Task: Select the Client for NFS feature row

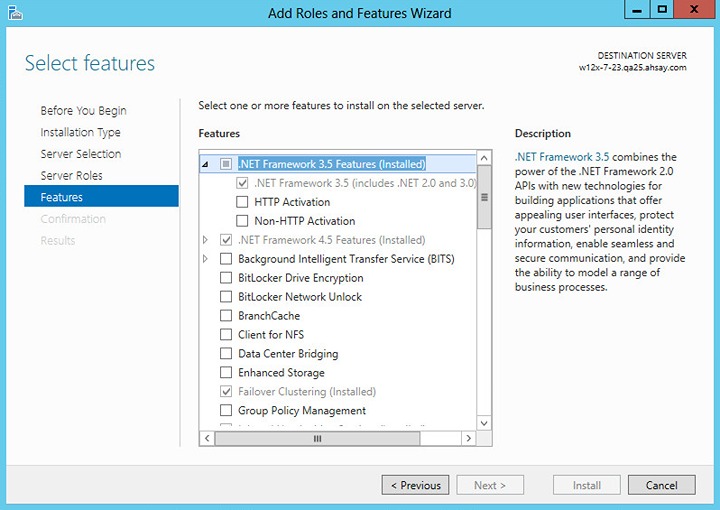Action: [x=271, y=335]
